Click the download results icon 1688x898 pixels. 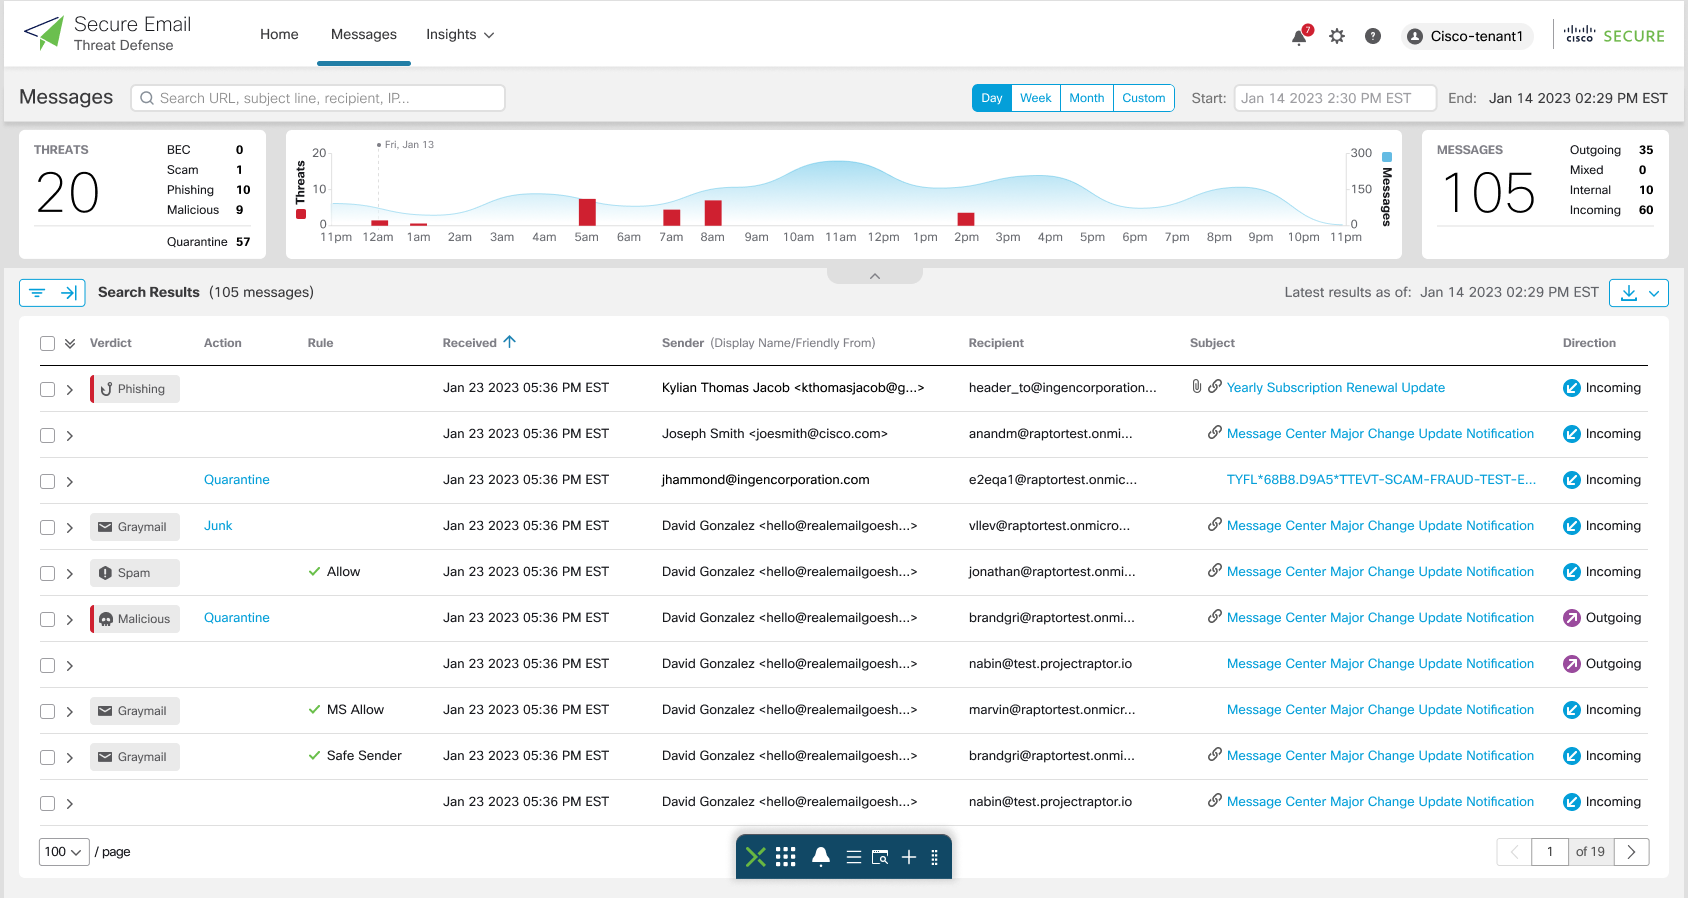(x=1628, y=293)
